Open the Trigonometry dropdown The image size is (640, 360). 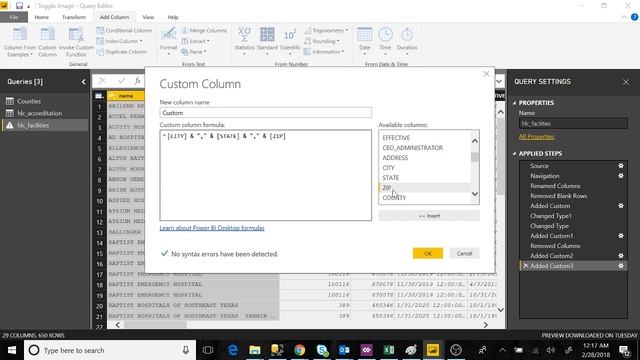point(326,31)
